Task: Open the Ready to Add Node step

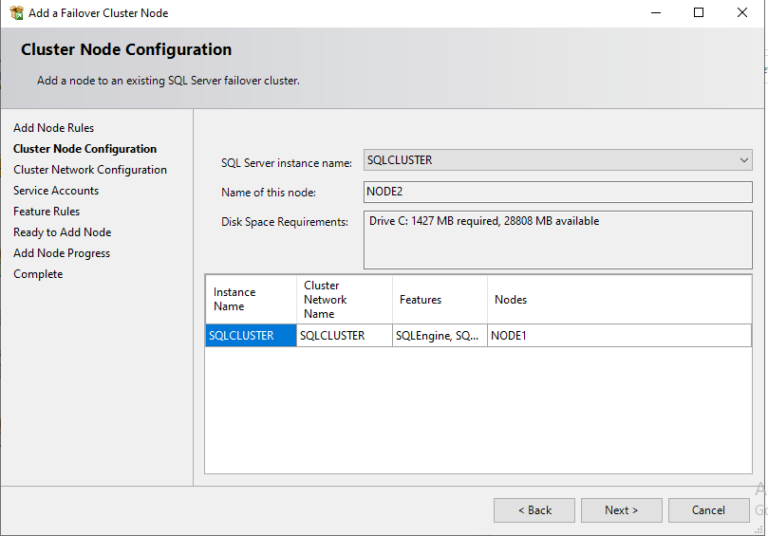Action: click(62, 233)
